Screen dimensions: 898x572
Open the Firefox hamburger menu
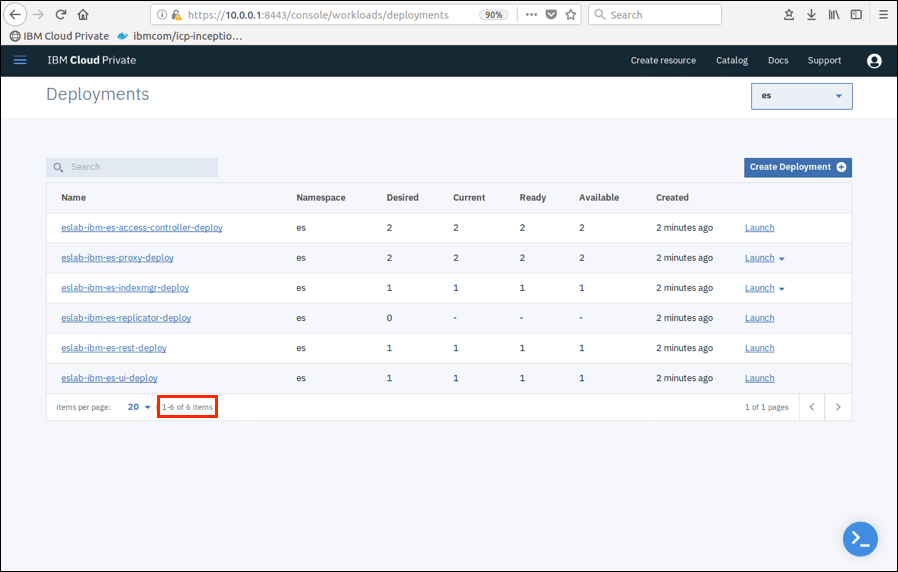[883, 15]
